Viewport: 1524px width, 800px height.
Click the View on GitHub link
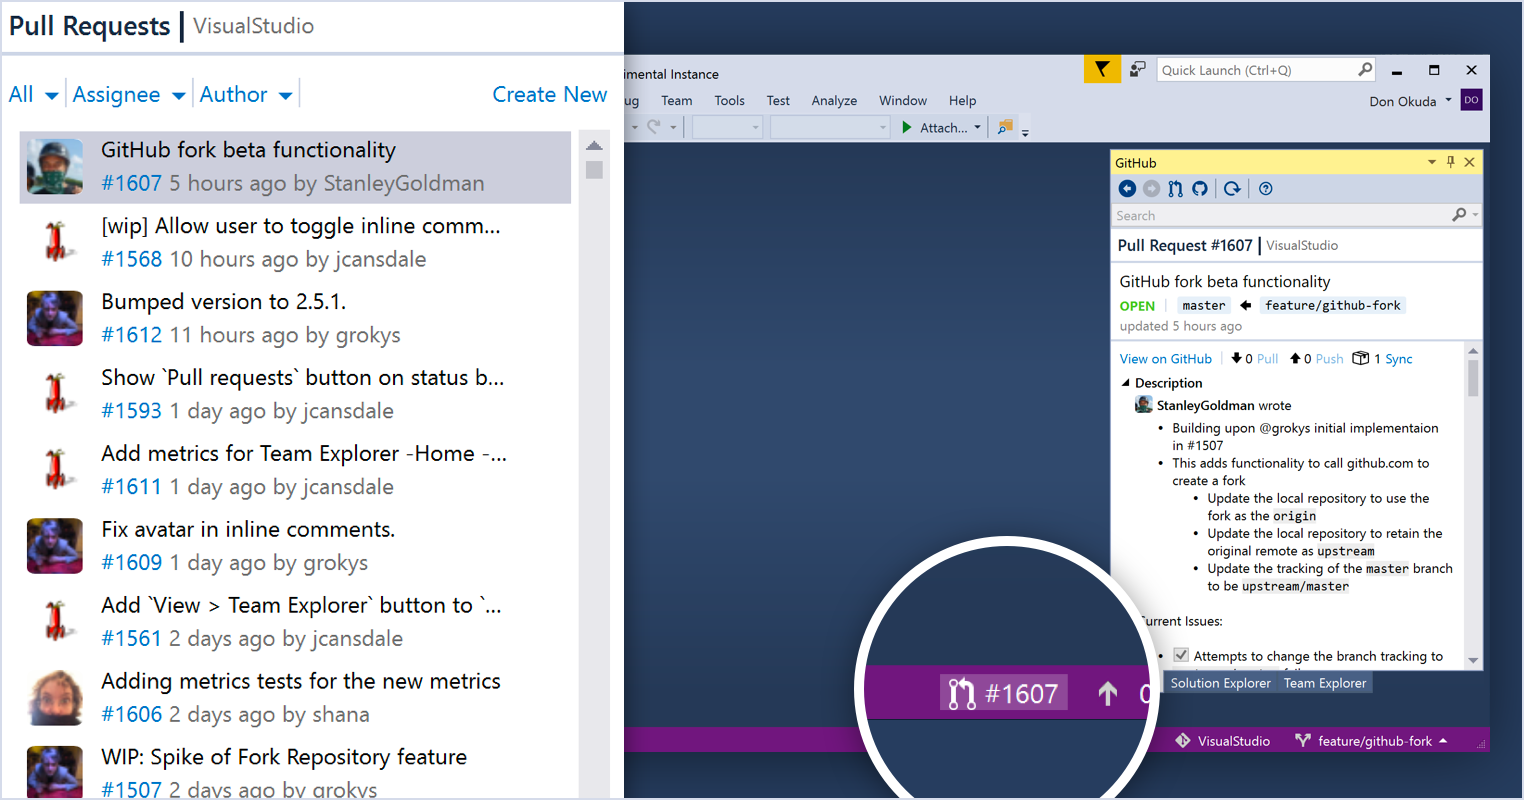1165,359
